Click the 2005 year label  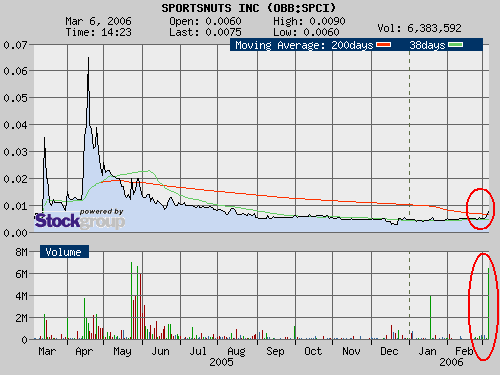coord(221,362)
